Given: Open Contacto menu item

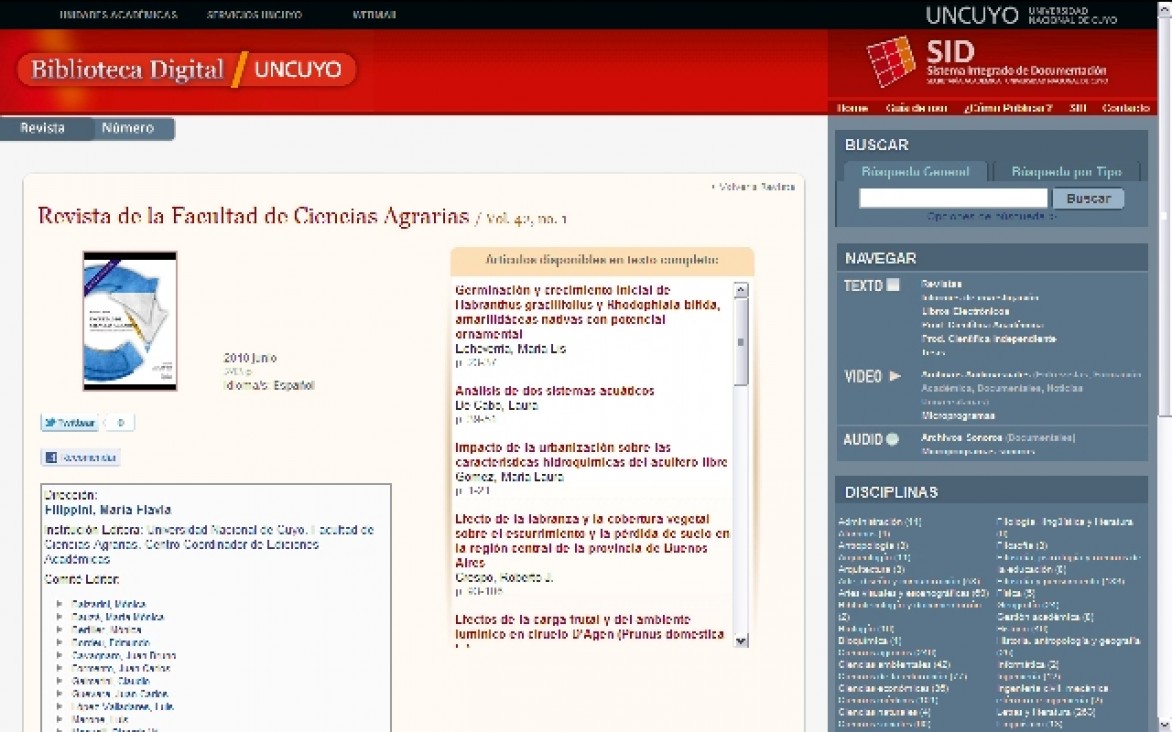Looking at the screenshot, I should tap(1126, 108).
